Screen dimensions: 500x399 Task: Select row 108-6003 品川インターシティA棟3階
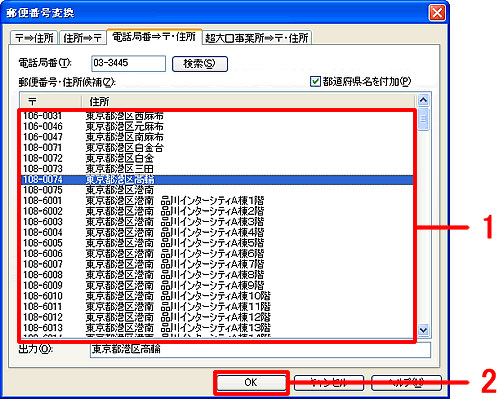217,222
